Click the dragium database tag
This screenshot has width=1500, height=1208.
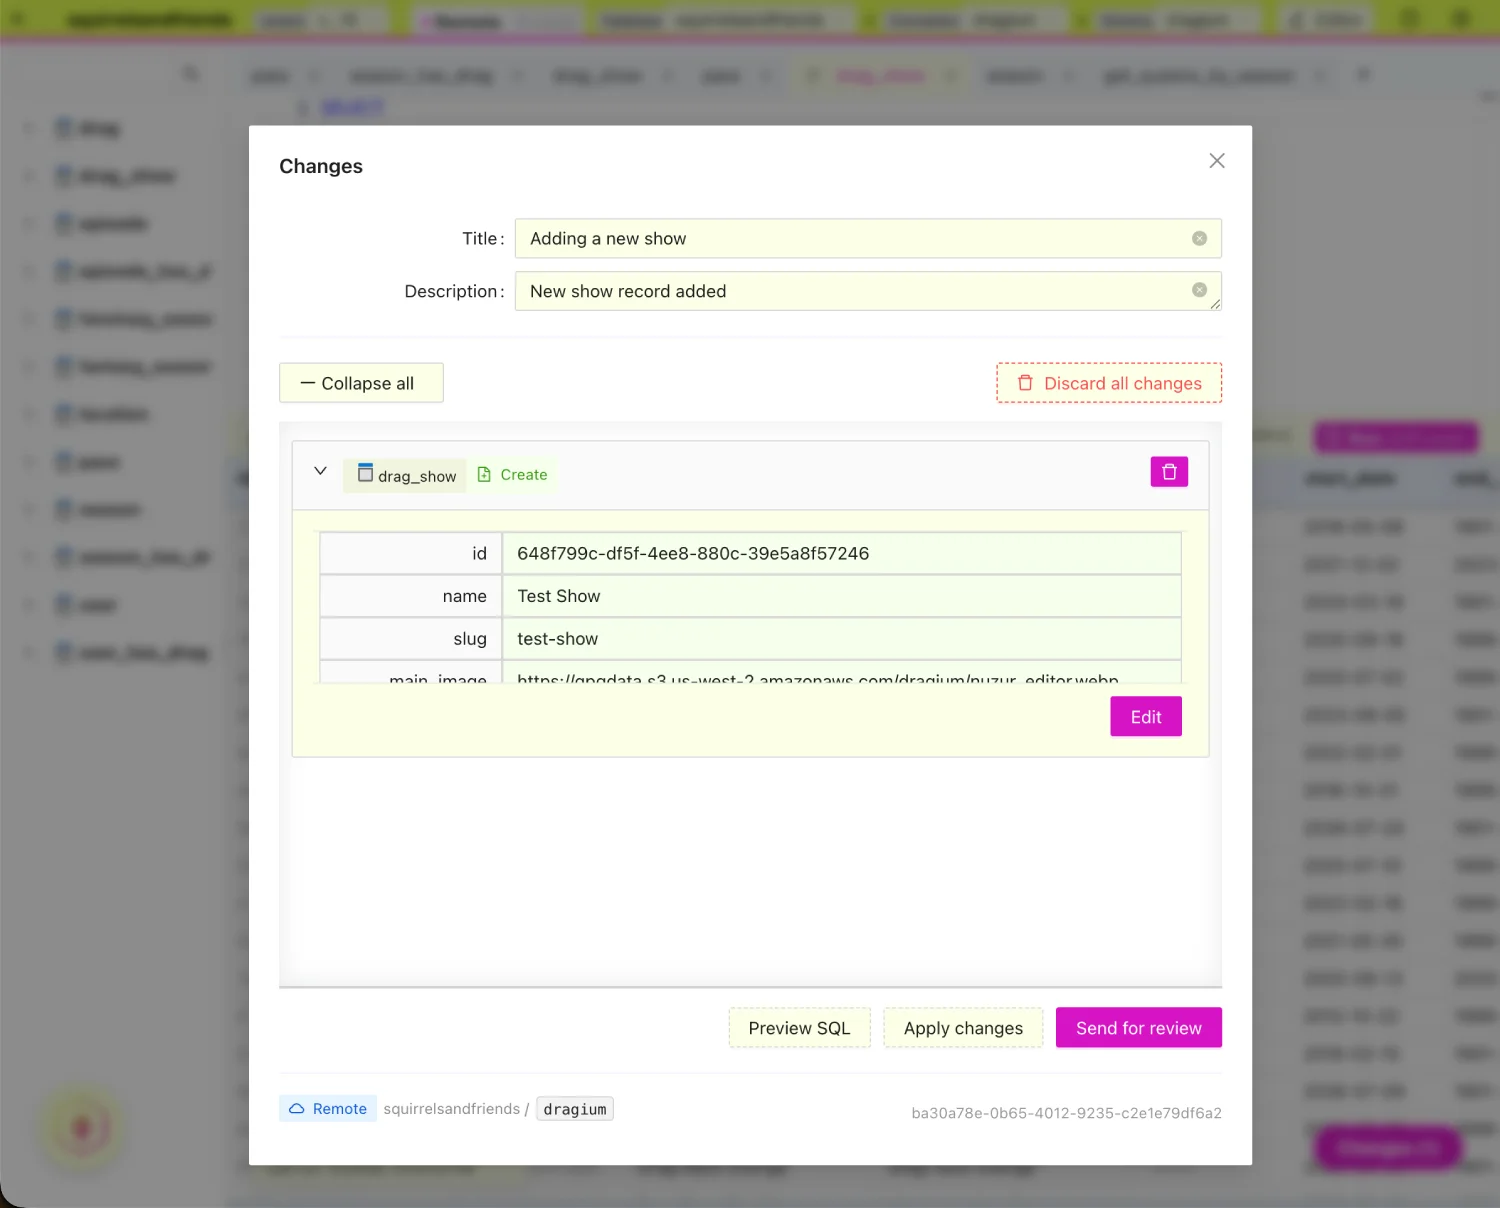click(575, 1109)
